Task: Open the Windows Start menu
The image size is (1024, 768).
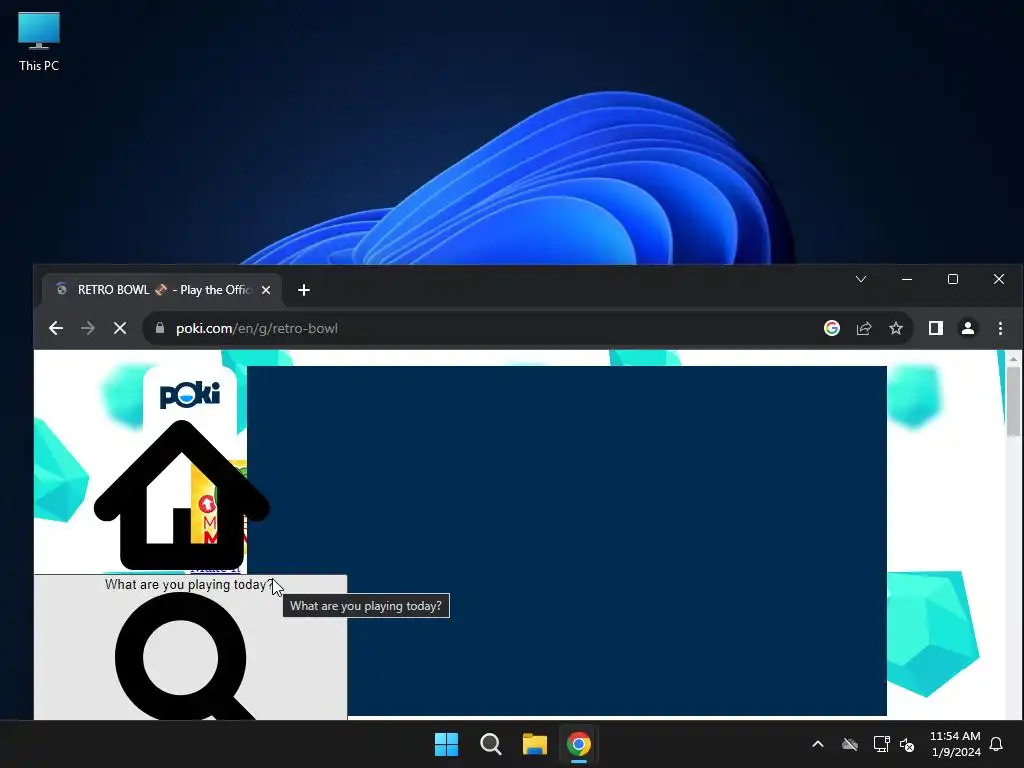Action: [447, 744]
